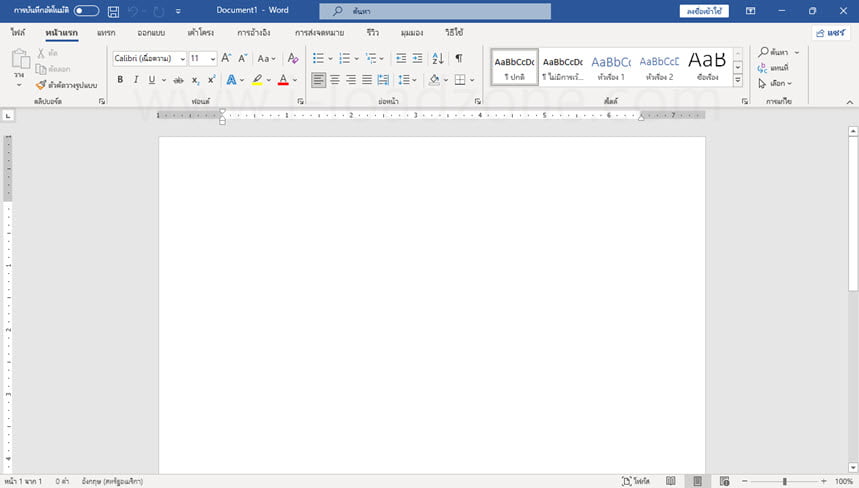
Task: Open the font size 11 dropdown
Action: 213,59
